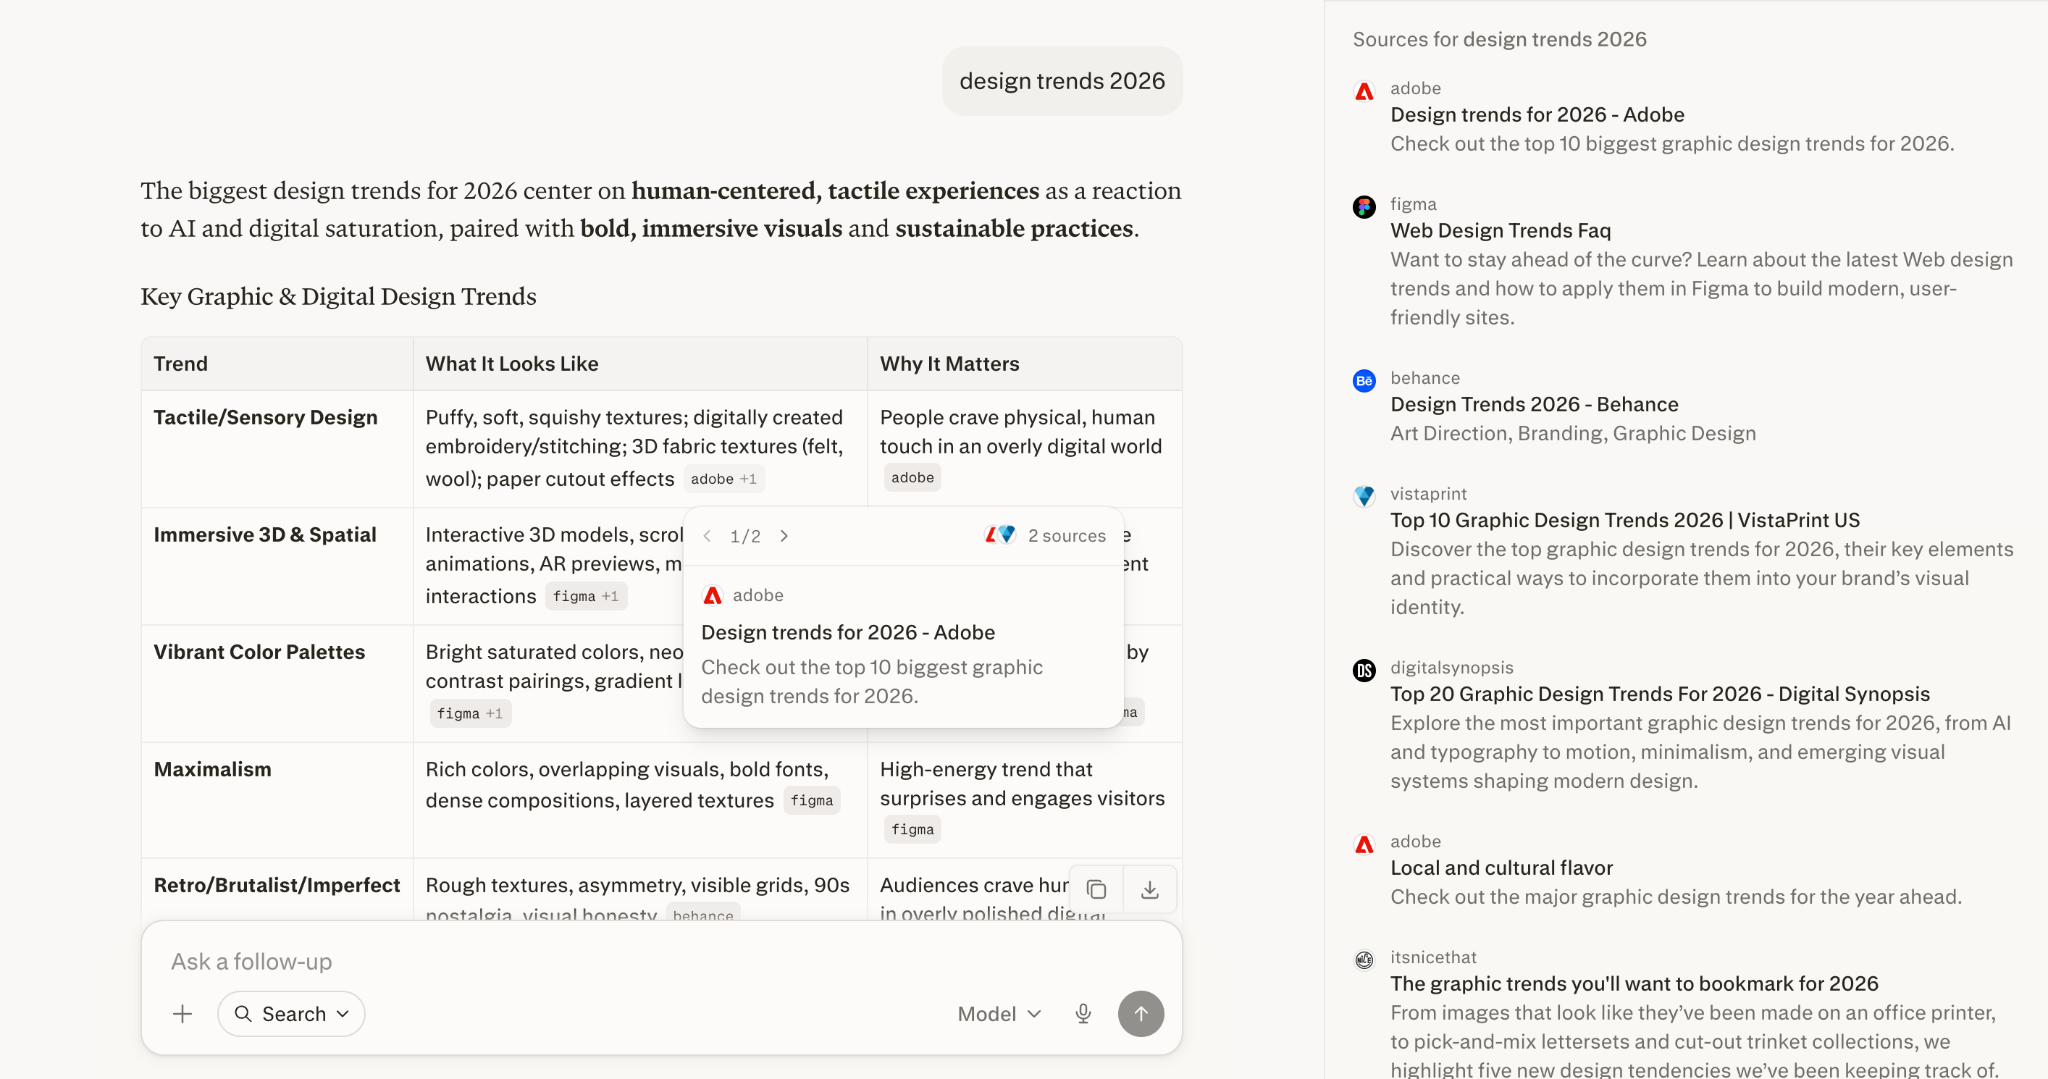Copy the table using the copy icon
2048x1079 pixels.
coord(1097,889)
